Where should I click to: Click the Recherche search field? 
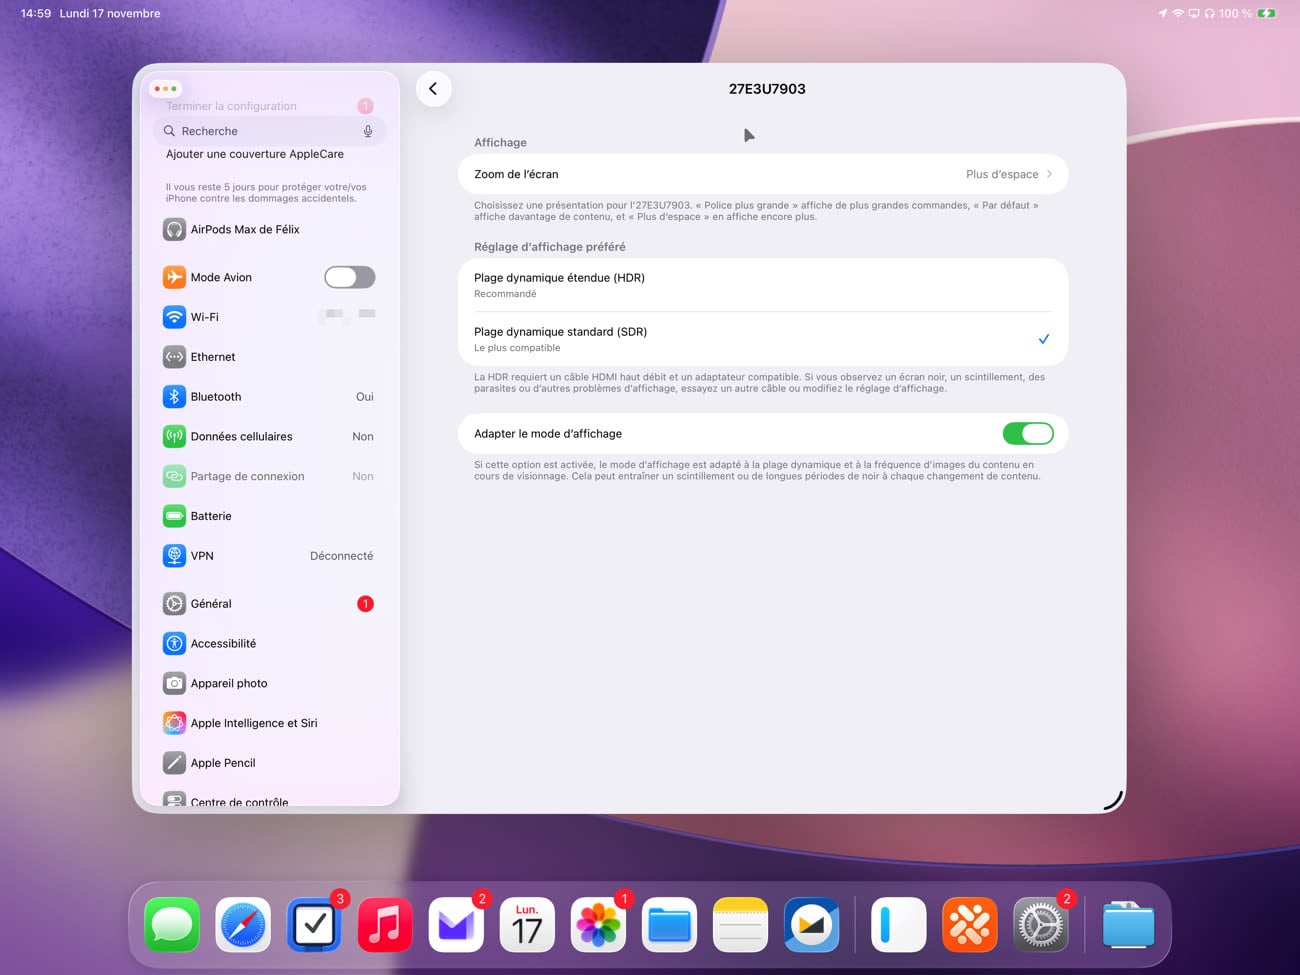tap(260, 131)
